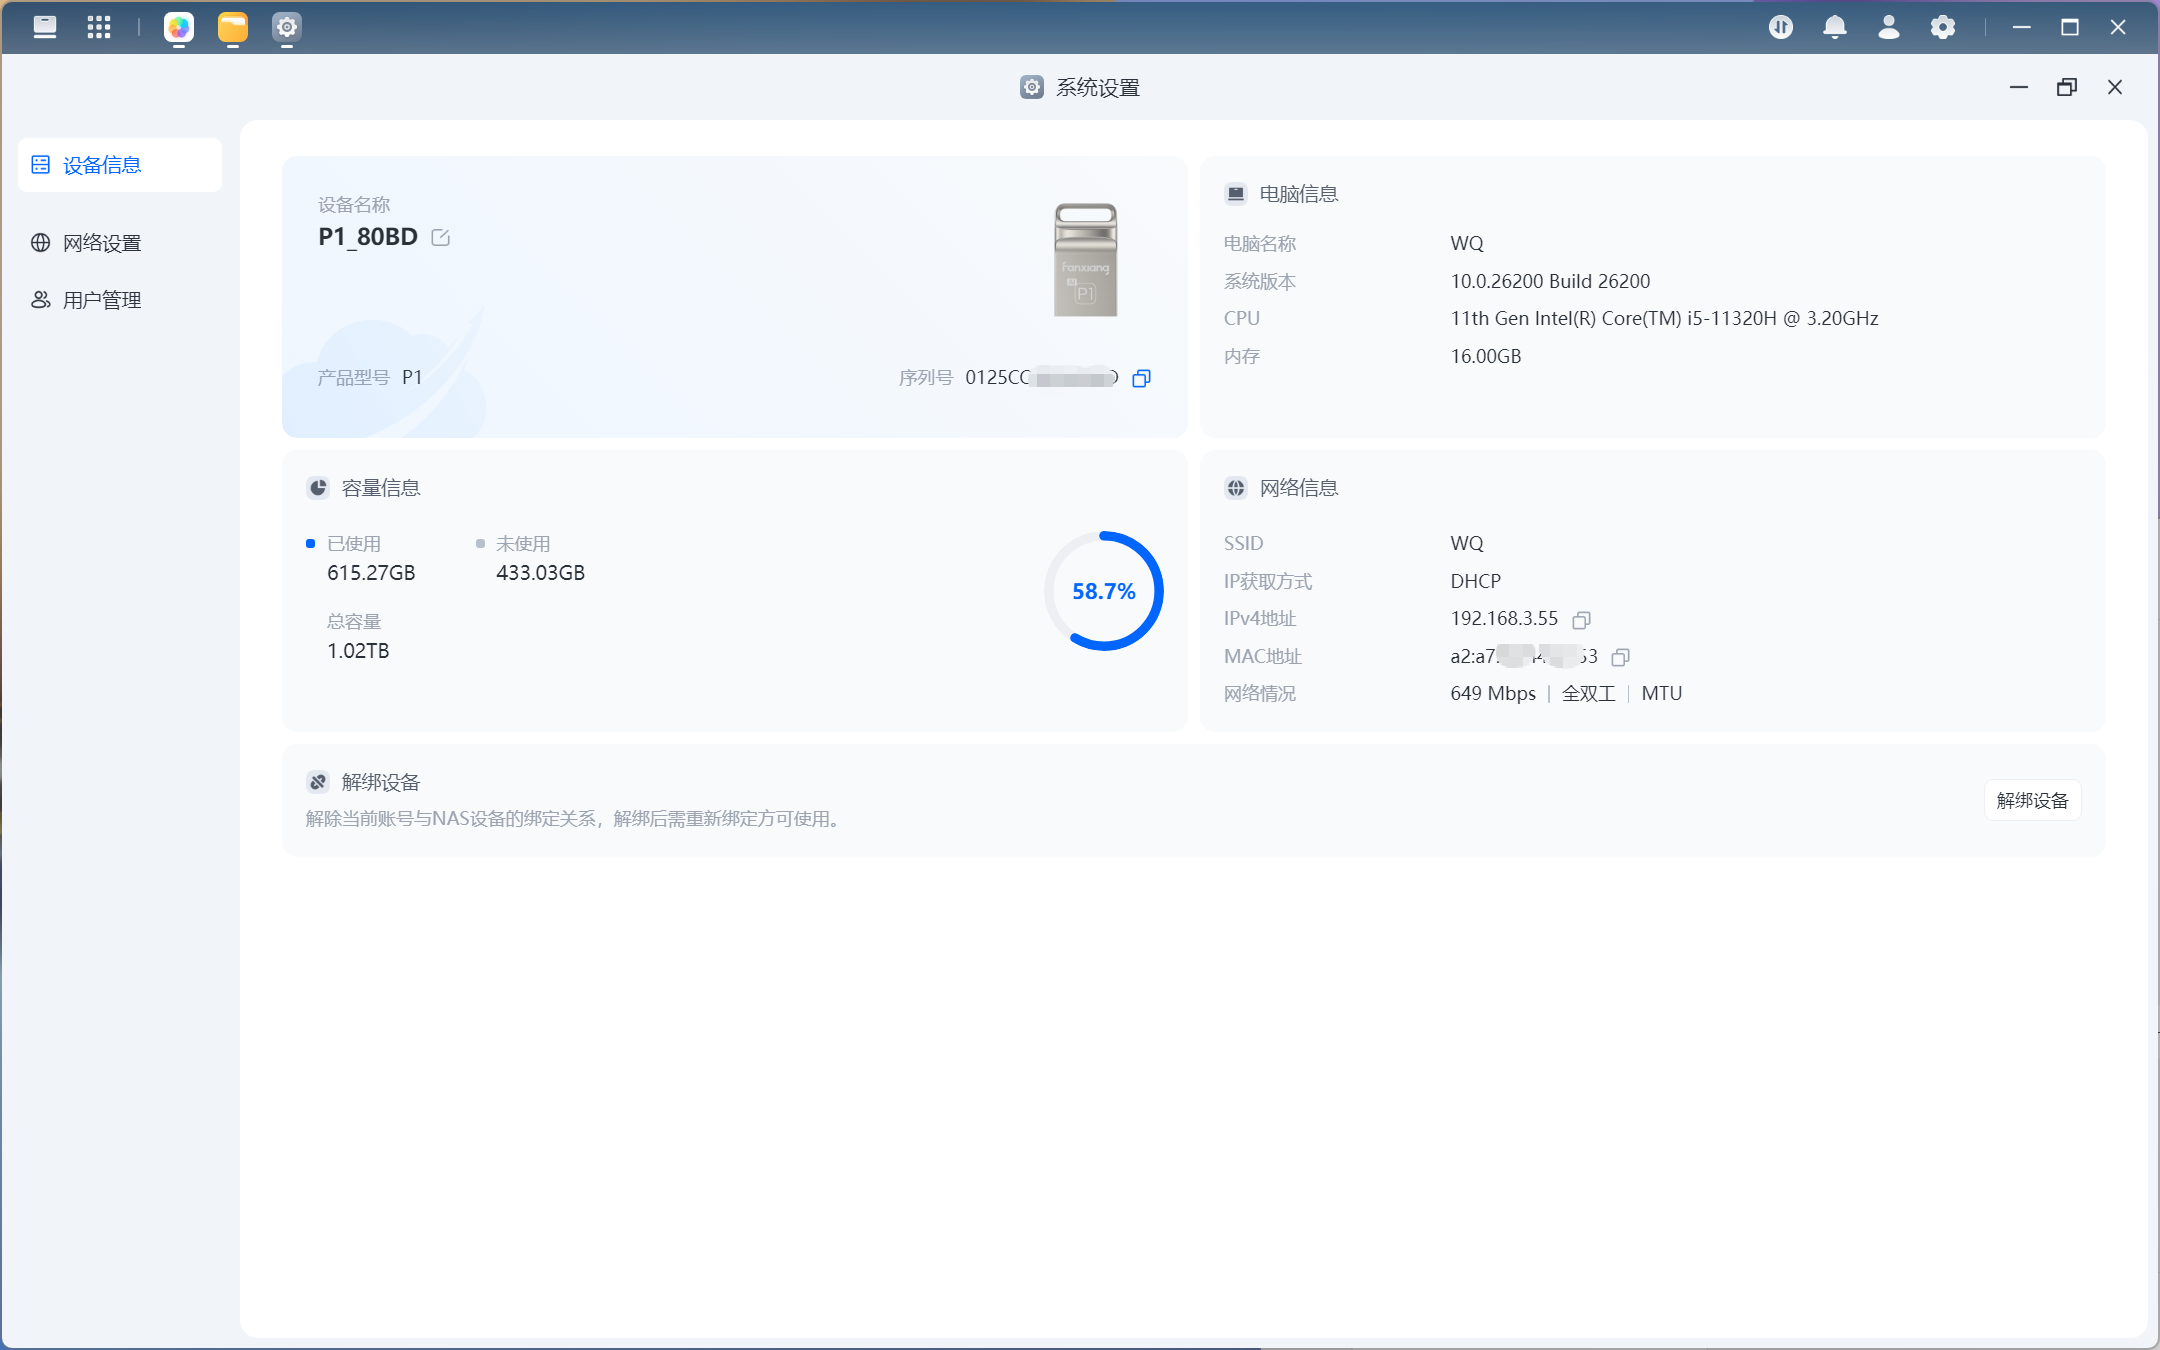Go to 用户管理 in the sidebar

(x=102, y=300)
